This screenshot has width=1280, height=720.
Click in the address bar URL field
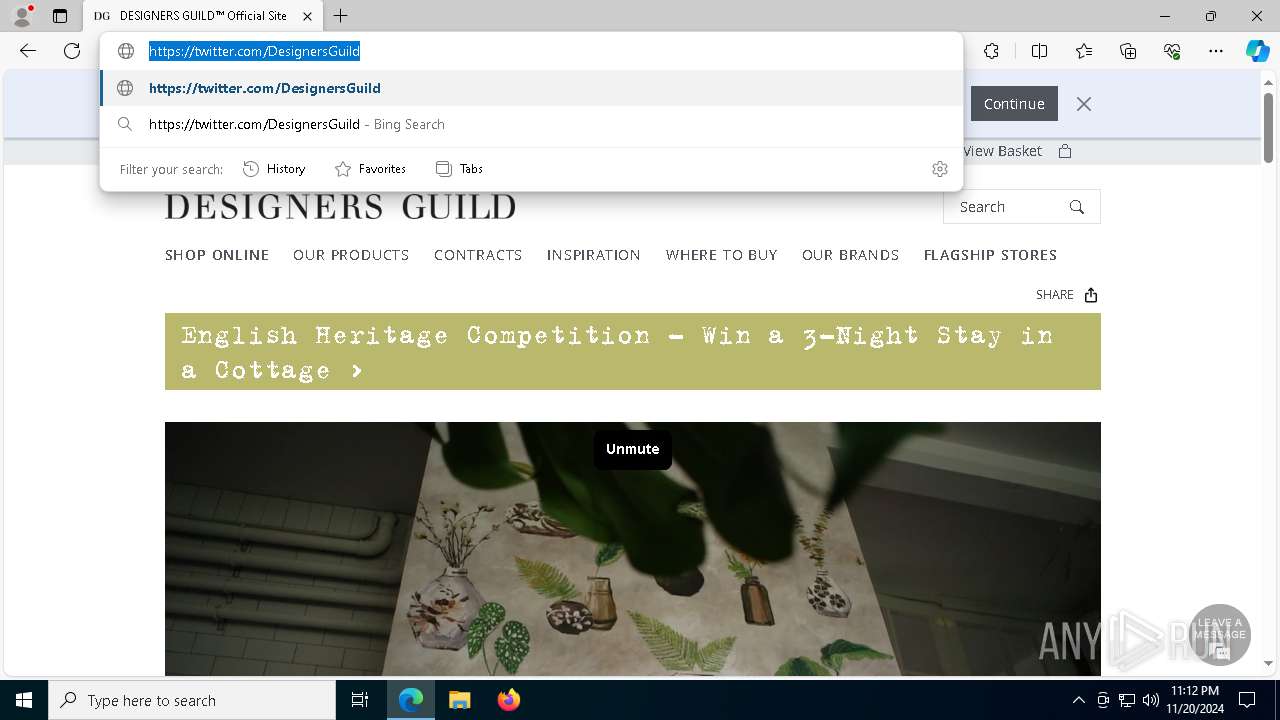point(531,51)
